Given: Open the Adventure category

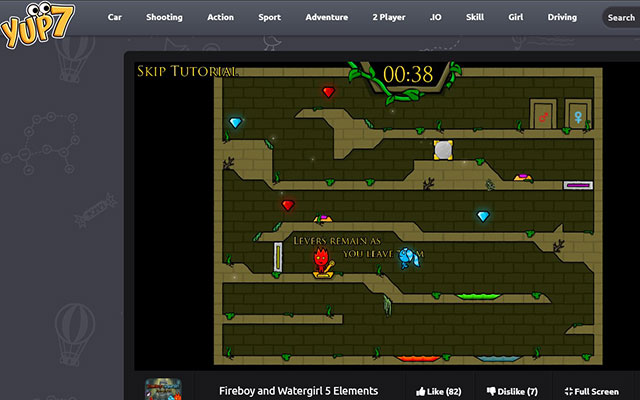Looking at the screenshot, I should pyautogui.click(x=327, y=17).
